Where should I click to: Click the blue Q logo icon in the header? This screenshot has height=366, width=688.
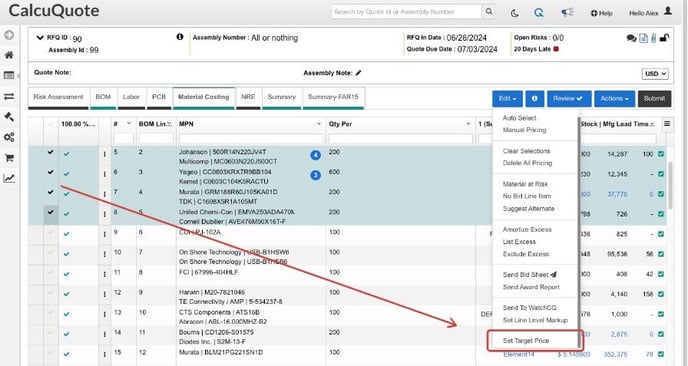[539, 13]
